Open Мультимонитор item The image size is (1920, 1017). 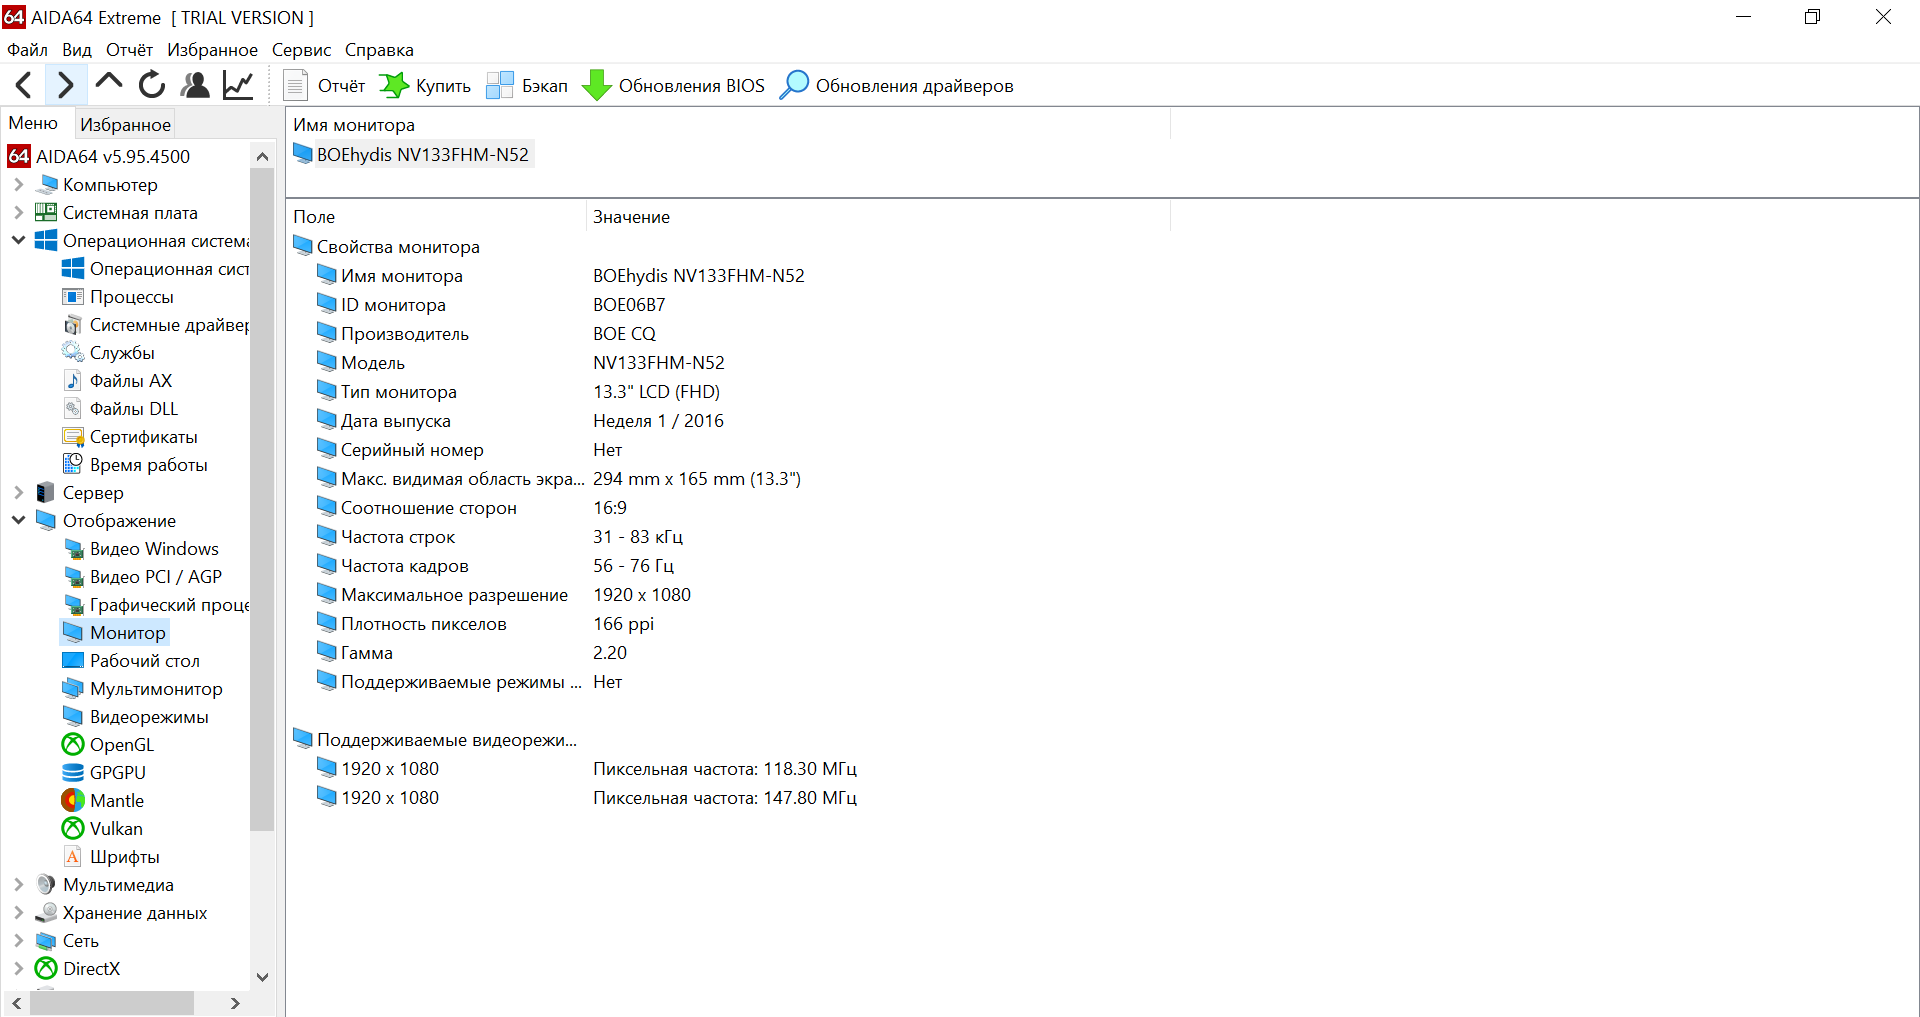pyautogui.click(x=142, y=688)
